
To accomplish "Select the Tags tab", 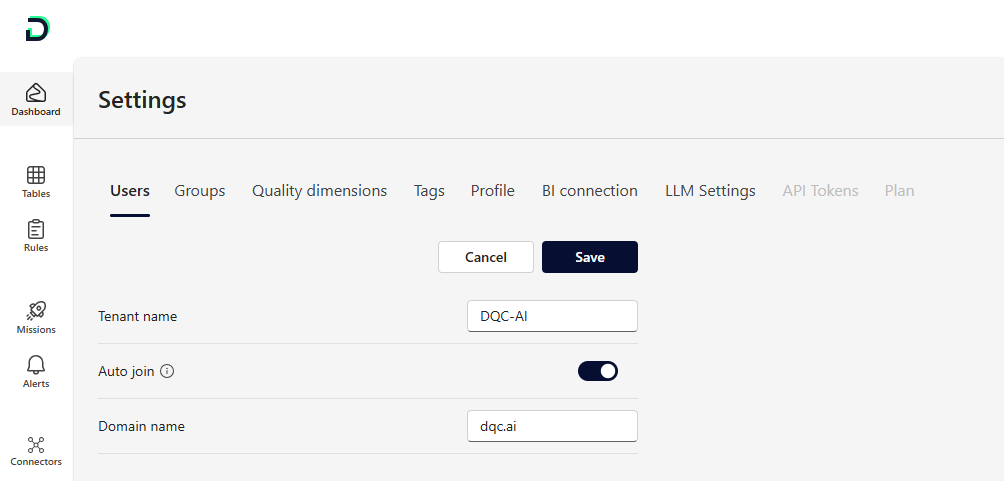I will point(429,191).
